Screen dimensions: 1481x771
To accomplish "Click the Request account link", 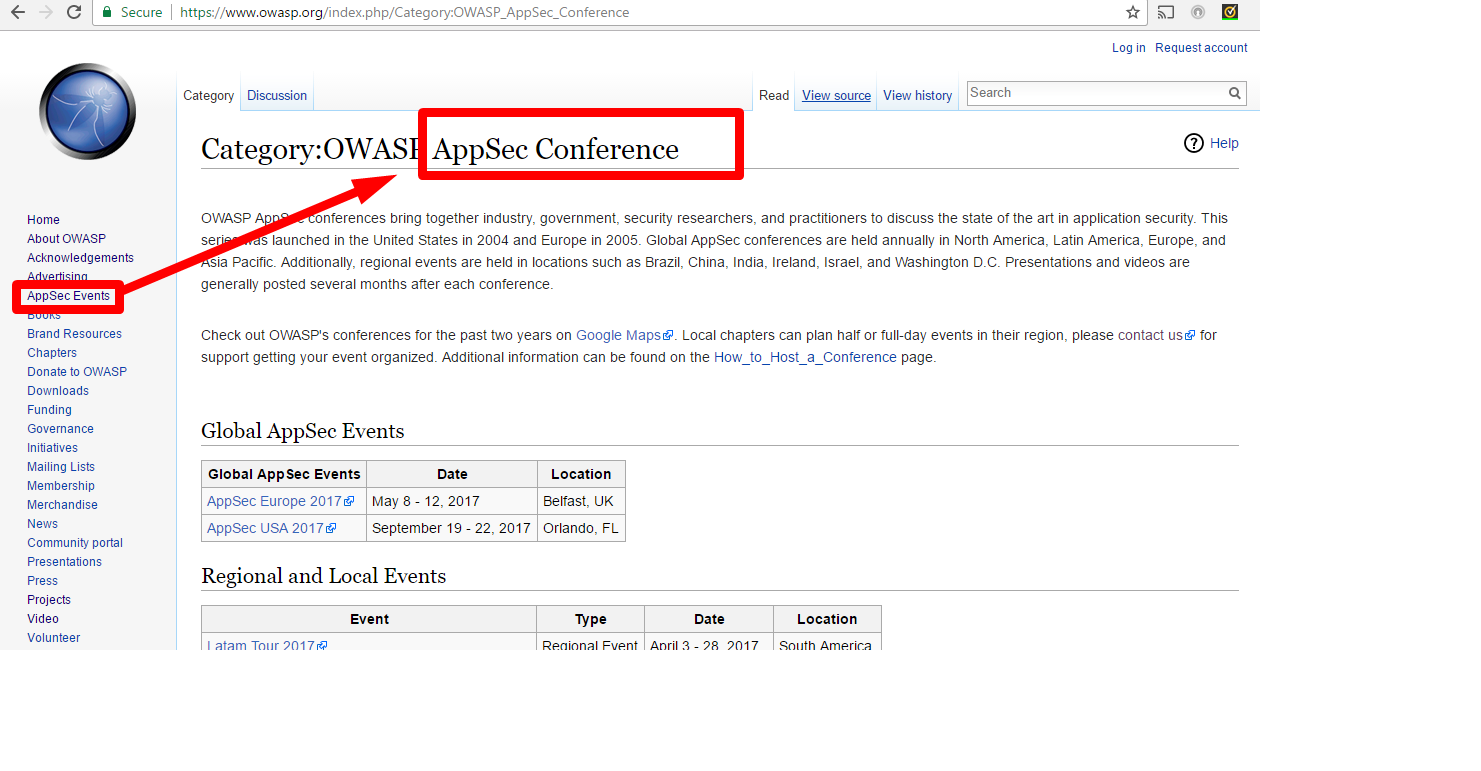I will pos(1201,48).
